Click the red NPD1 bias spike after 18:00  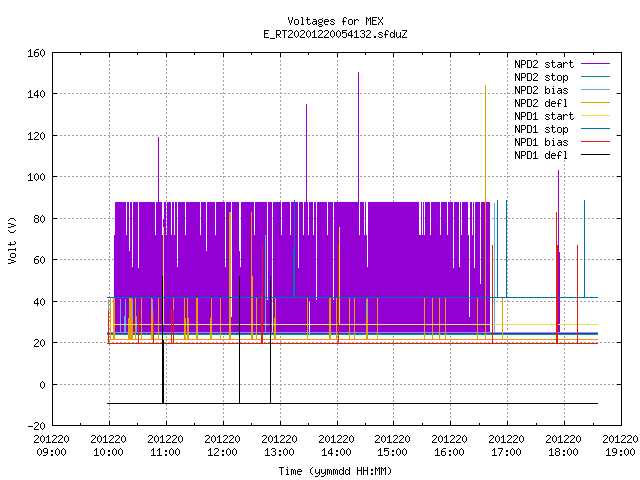[577, 294]
